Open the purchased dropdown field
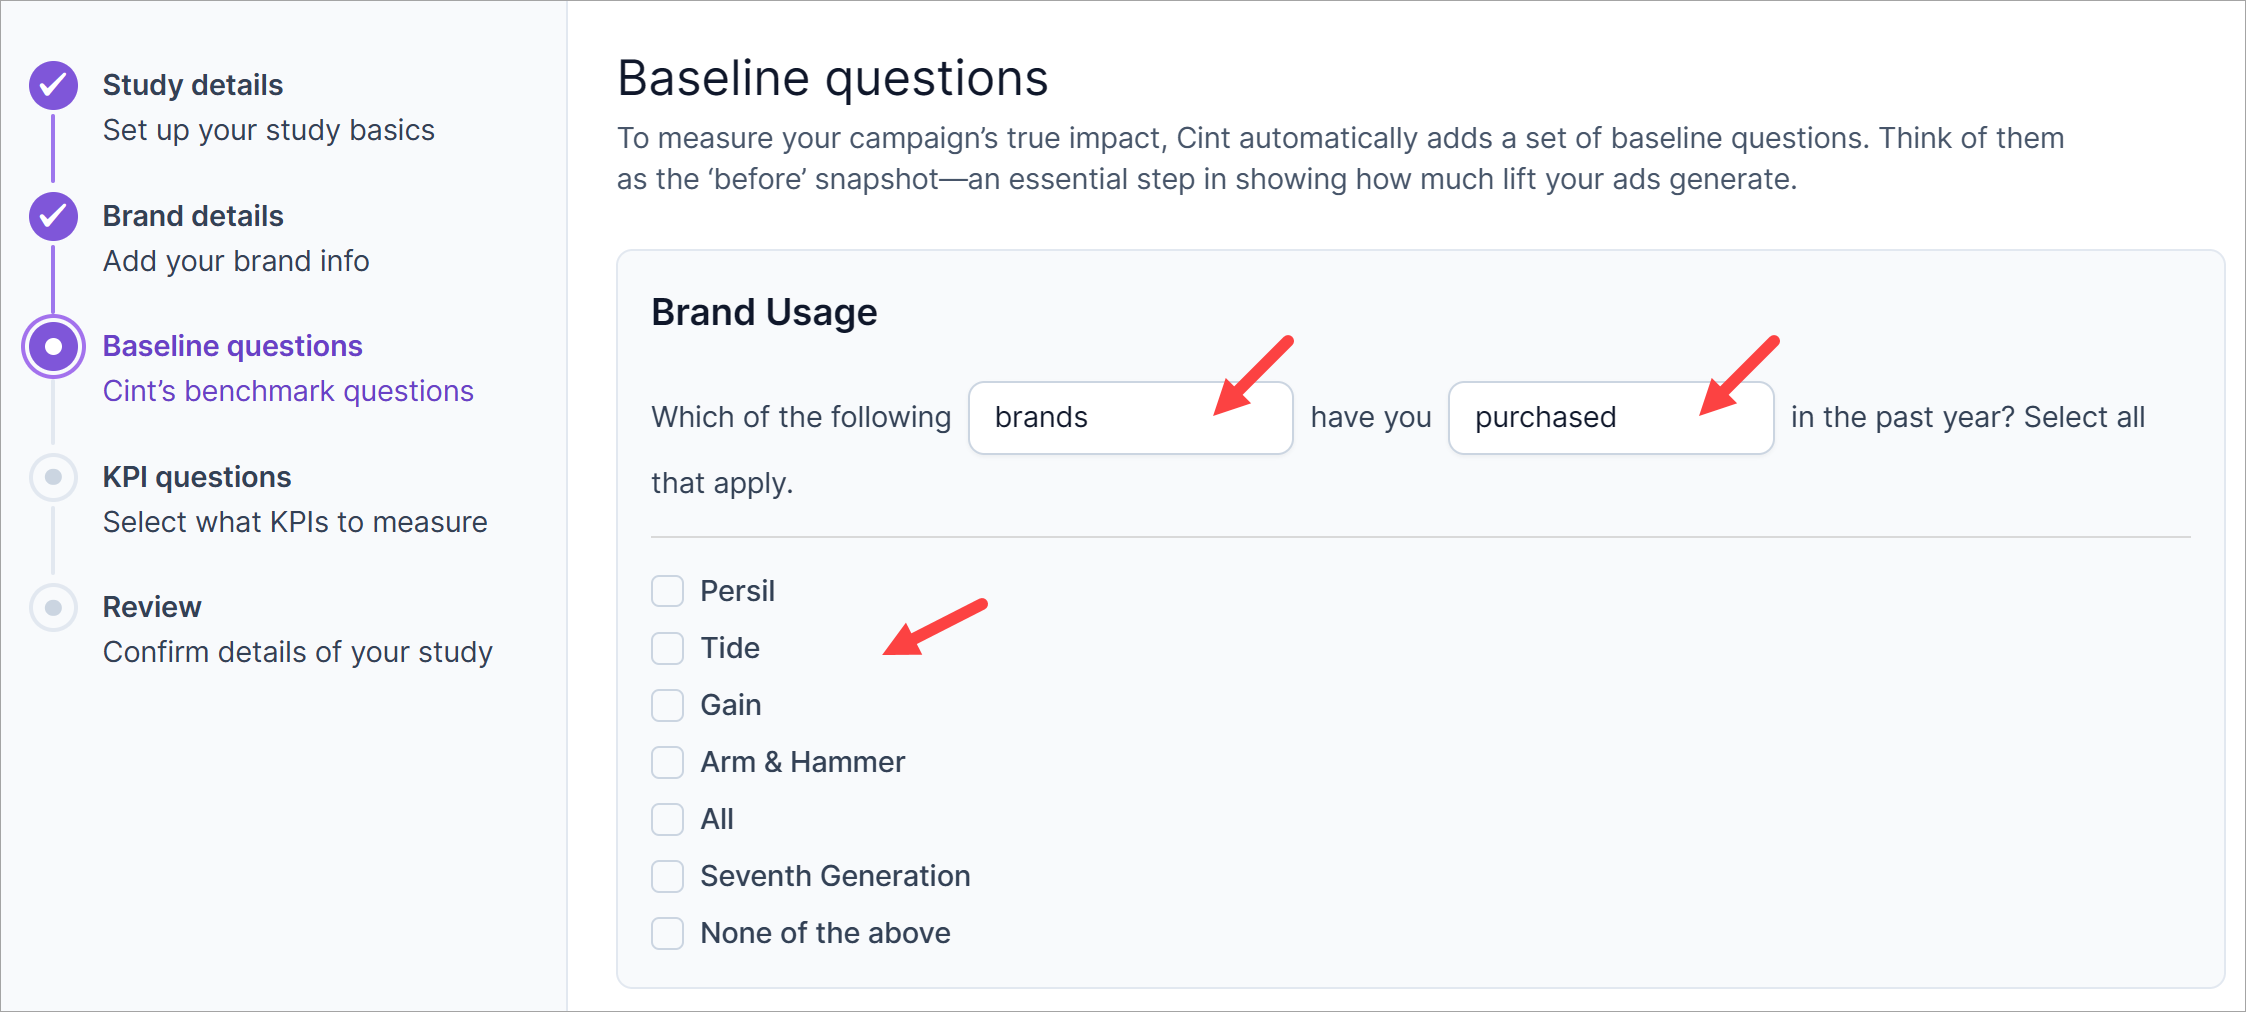 point(1610,418)
